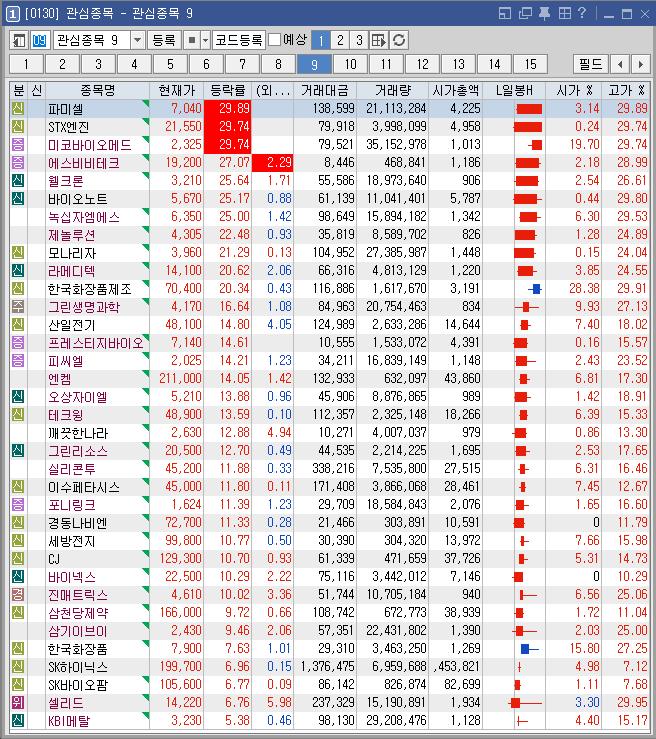The width and height of the screenshot is (656, 739).
Task: Click the 거래량 column header
Action: click(393, 90)
